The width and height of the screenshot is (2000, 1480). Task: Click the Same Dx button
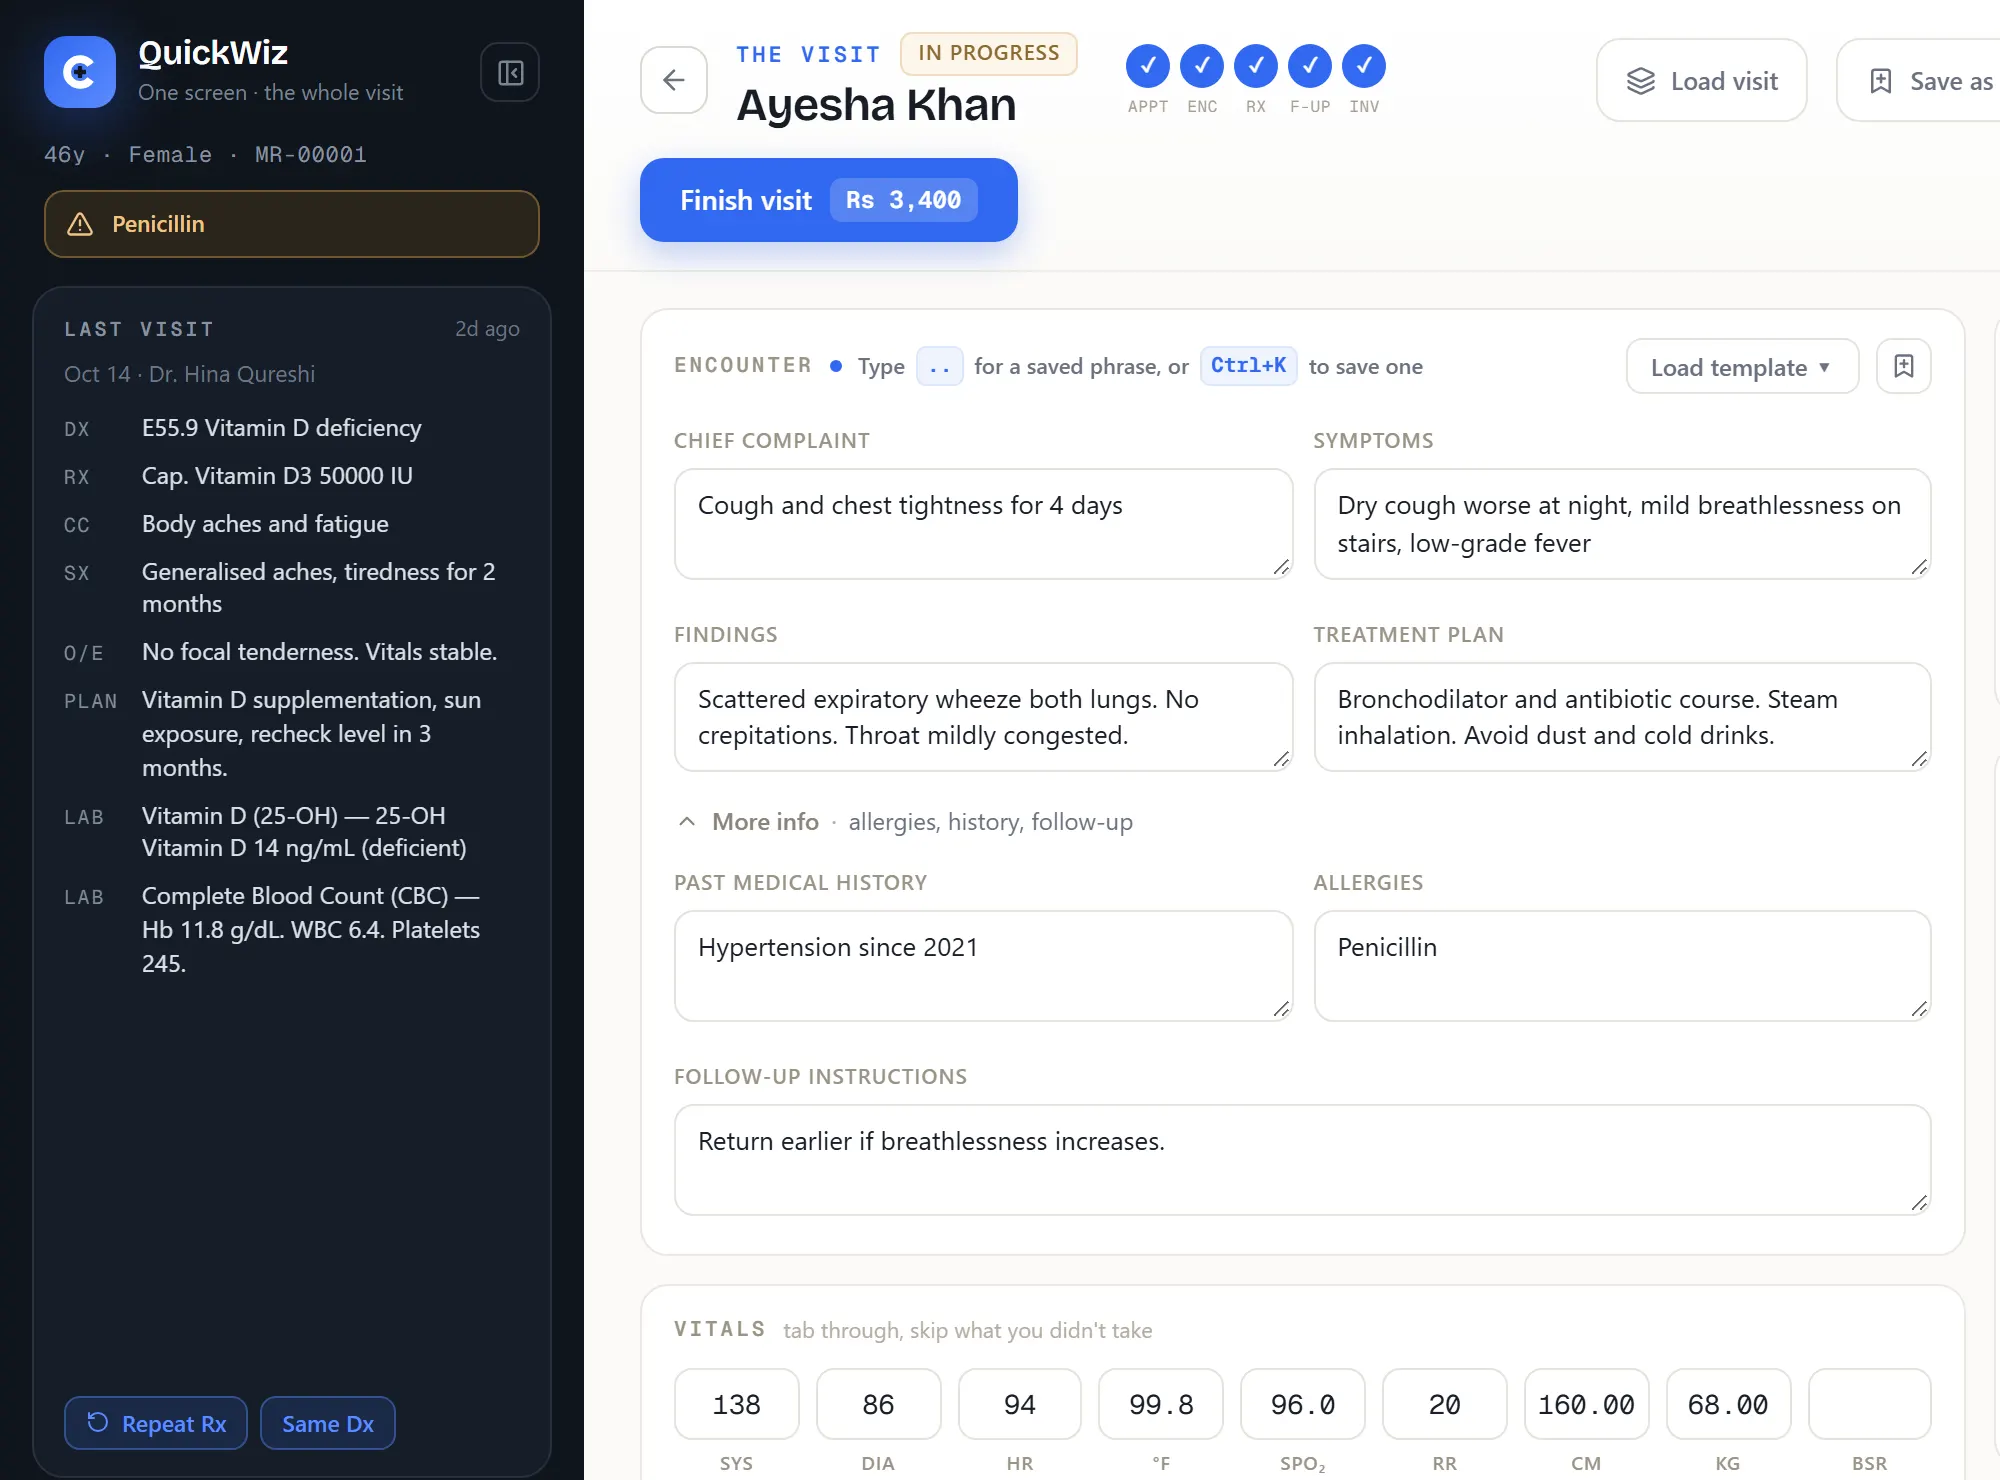pos(328,1423)
